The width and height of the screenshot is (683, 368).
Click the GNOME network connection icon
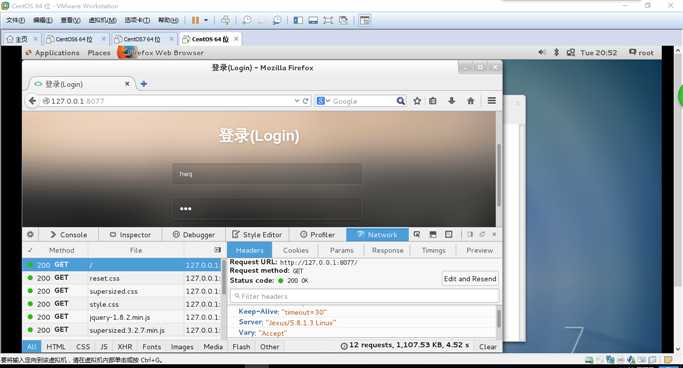click(x=571, y=52)
